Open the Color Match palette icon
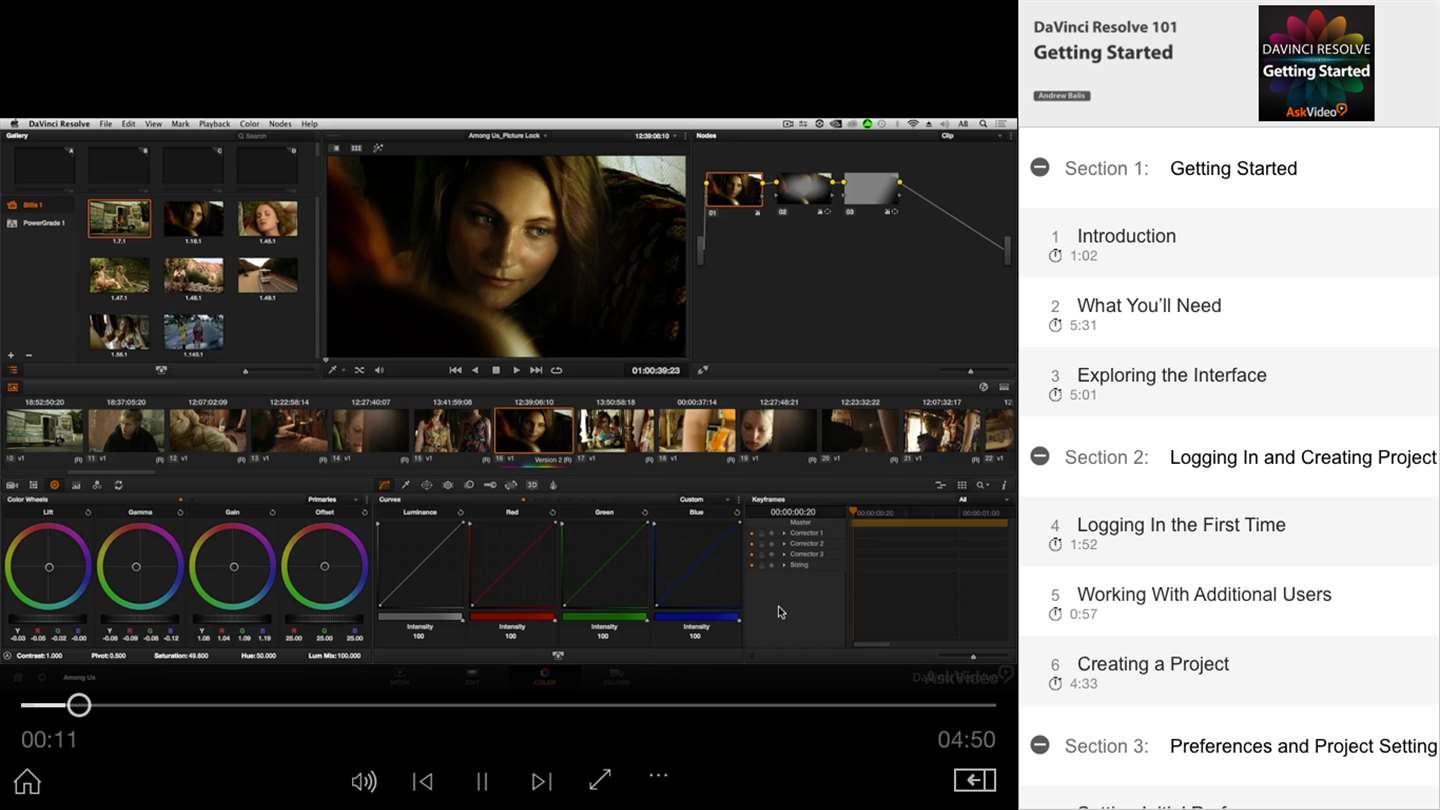Image resolution: width=1440 pixels, height=810 pixels. (33, 485)
